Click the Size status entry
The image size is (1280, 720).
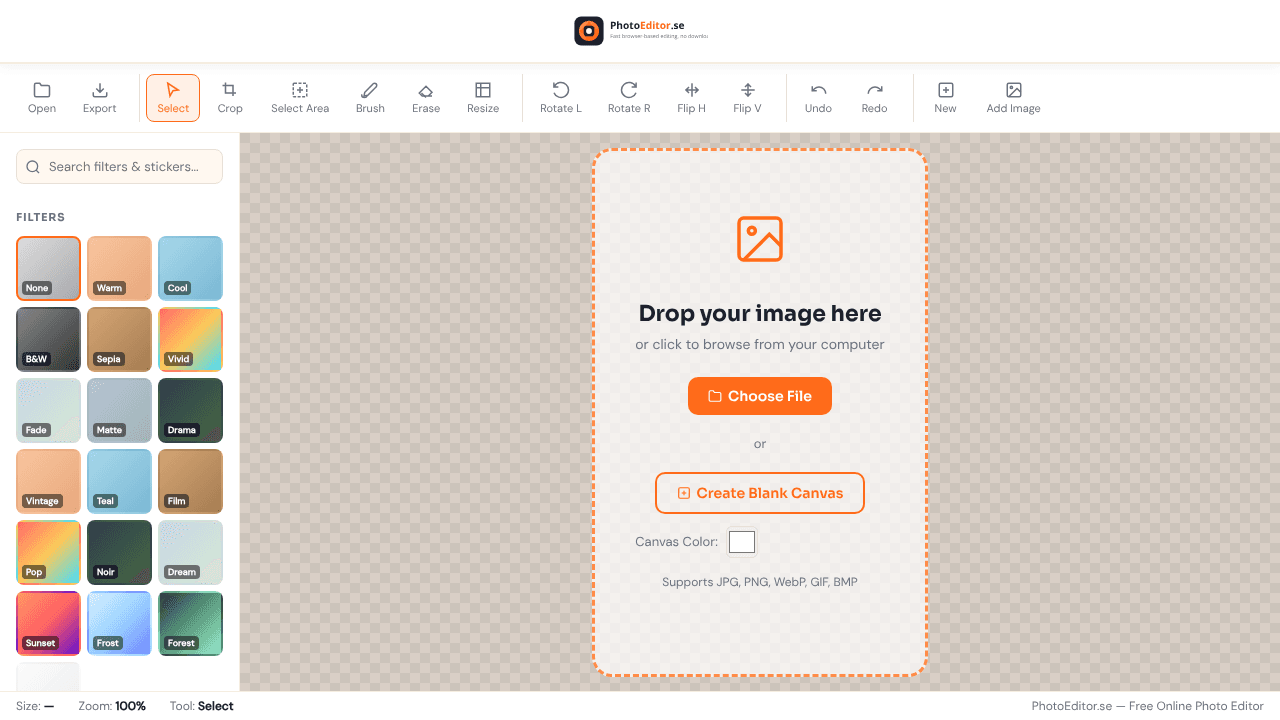click(x=35, y=706)
